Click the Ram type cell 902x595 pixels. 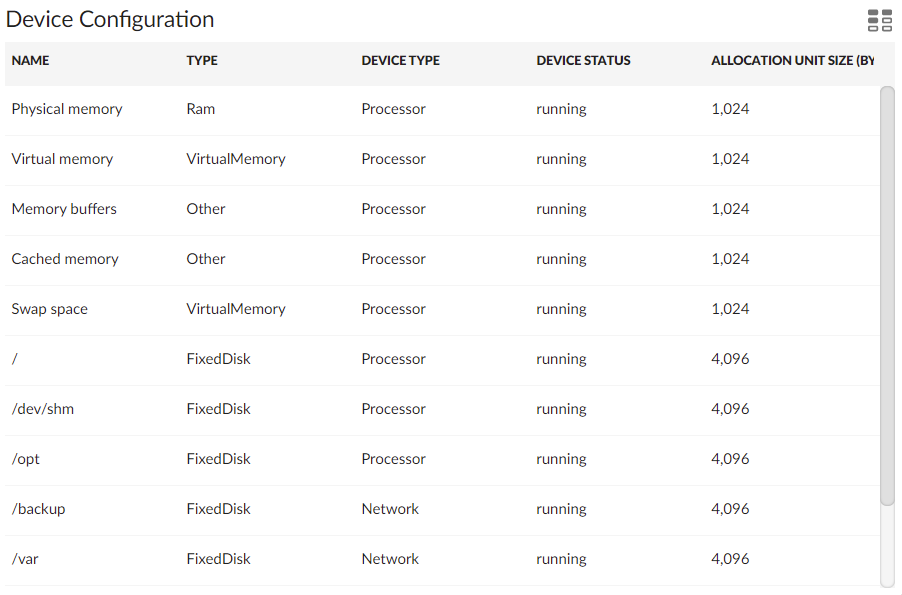click(x=200, y=109)
